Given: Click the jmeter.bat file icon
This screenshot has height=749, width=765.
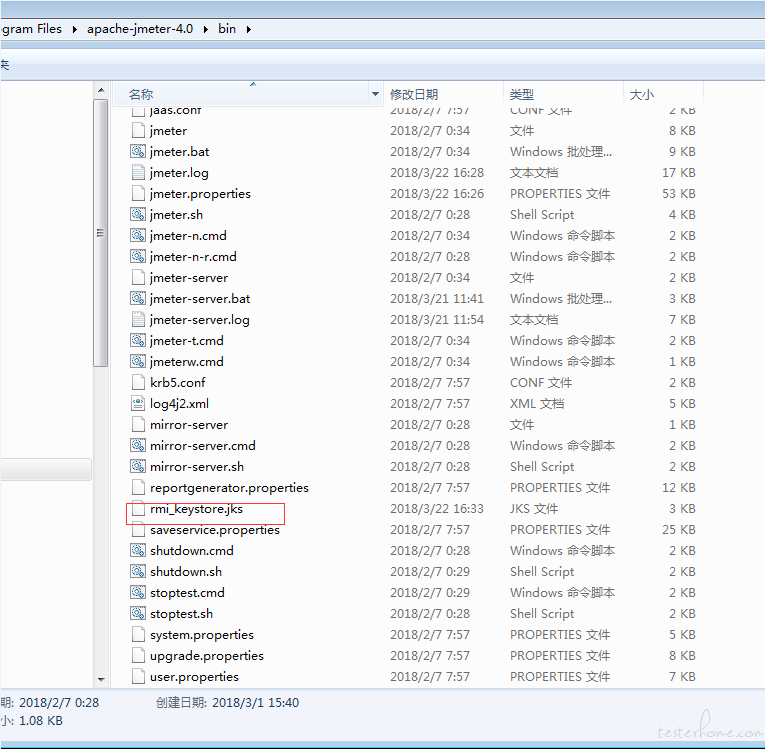Looking at the screenshot, I should pos(138,152).
